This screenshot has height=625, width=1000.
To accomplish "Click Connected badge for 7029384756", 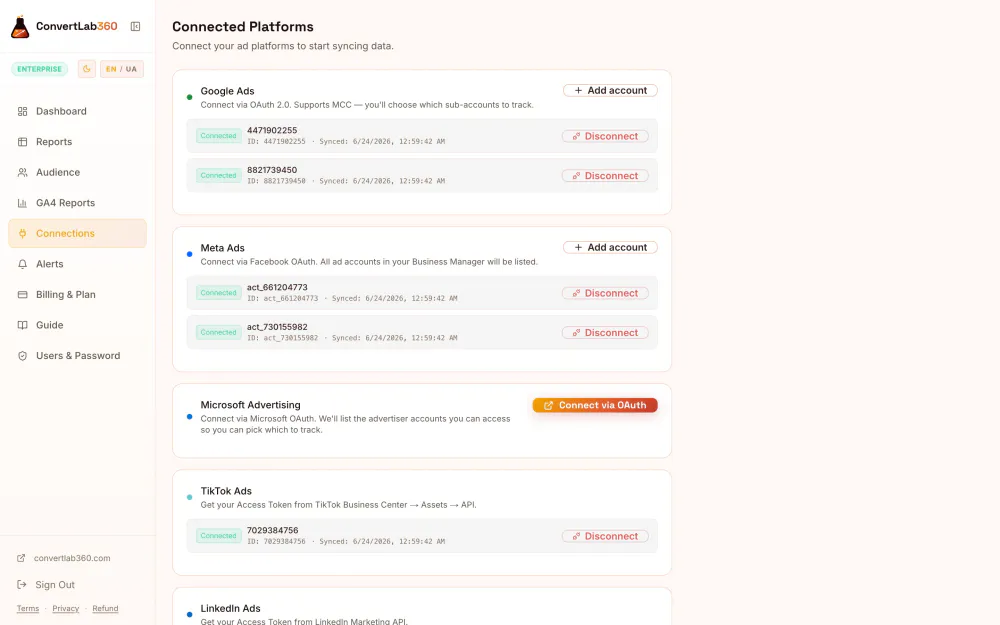I will pos(219,536).
